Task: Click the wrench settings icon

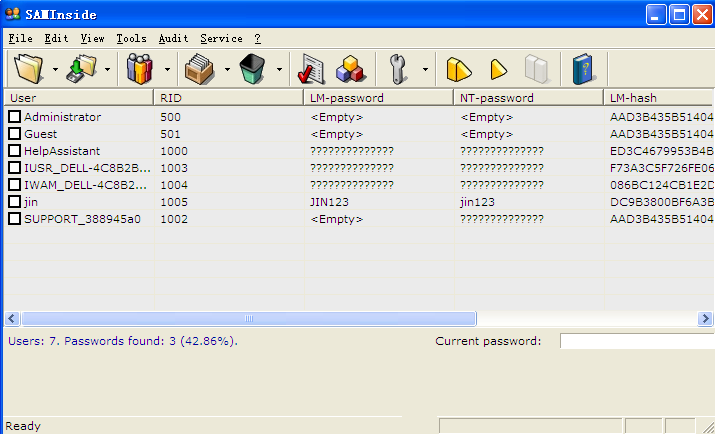Action: coord(398,69)
